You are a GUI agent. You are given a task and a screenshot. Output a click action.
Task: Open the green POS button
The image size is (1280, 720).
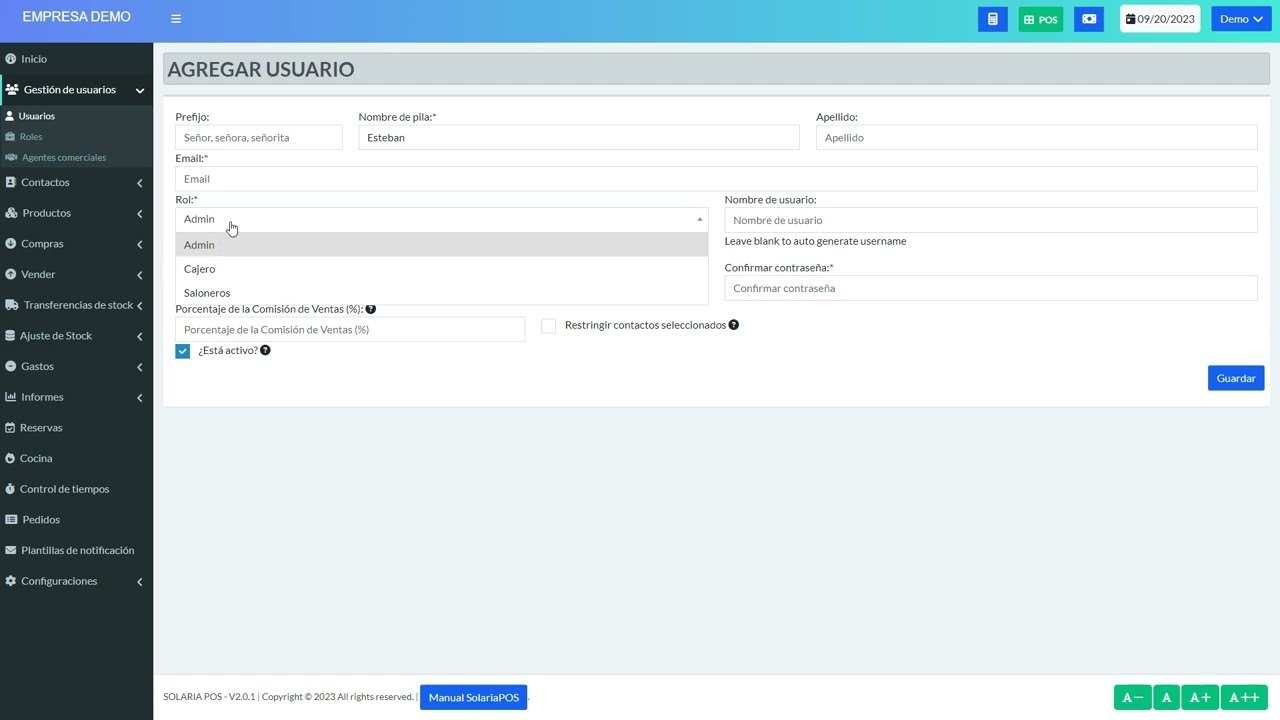coord(1041,19)
